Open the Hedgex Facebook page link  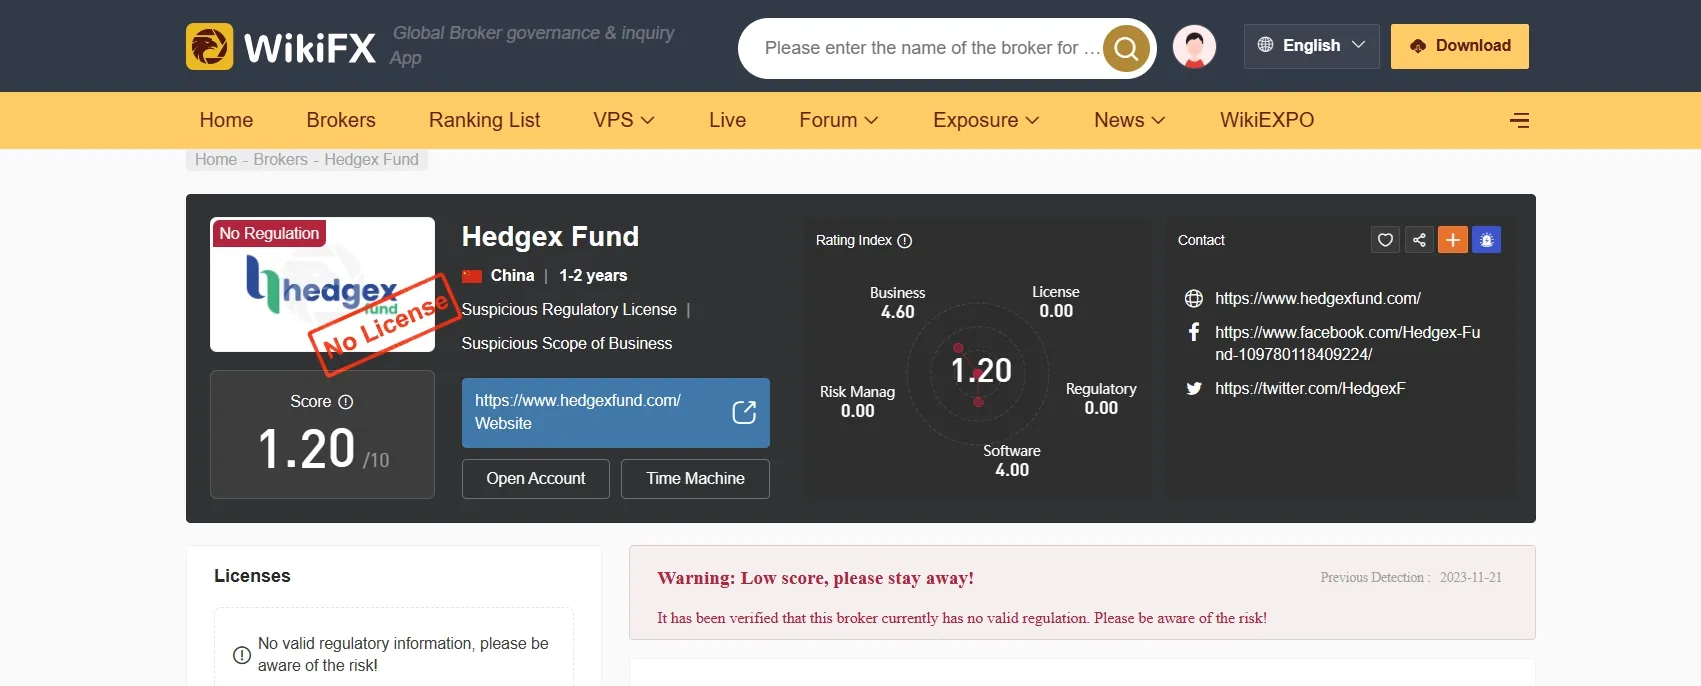[x=1347, y=343]
